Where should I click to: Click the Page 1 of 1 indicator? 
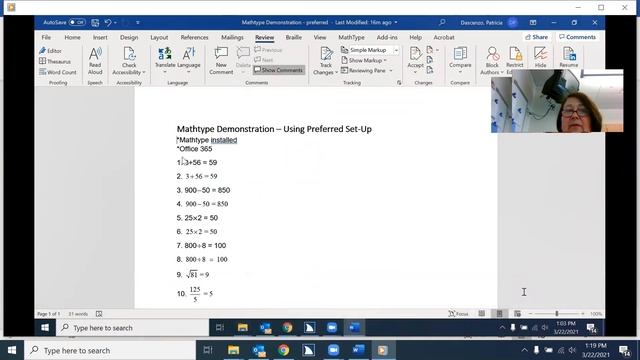pos(49,314)
